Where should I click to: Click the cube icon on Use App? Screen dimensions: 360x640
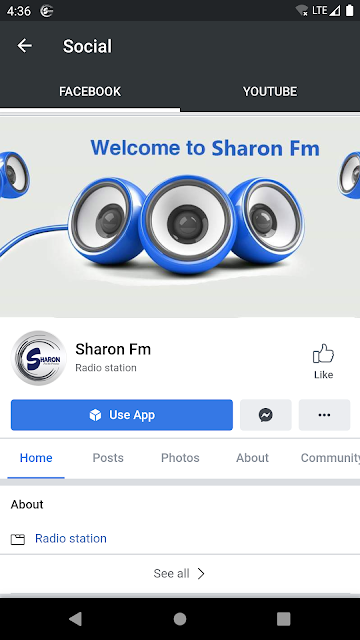[95, 415]
